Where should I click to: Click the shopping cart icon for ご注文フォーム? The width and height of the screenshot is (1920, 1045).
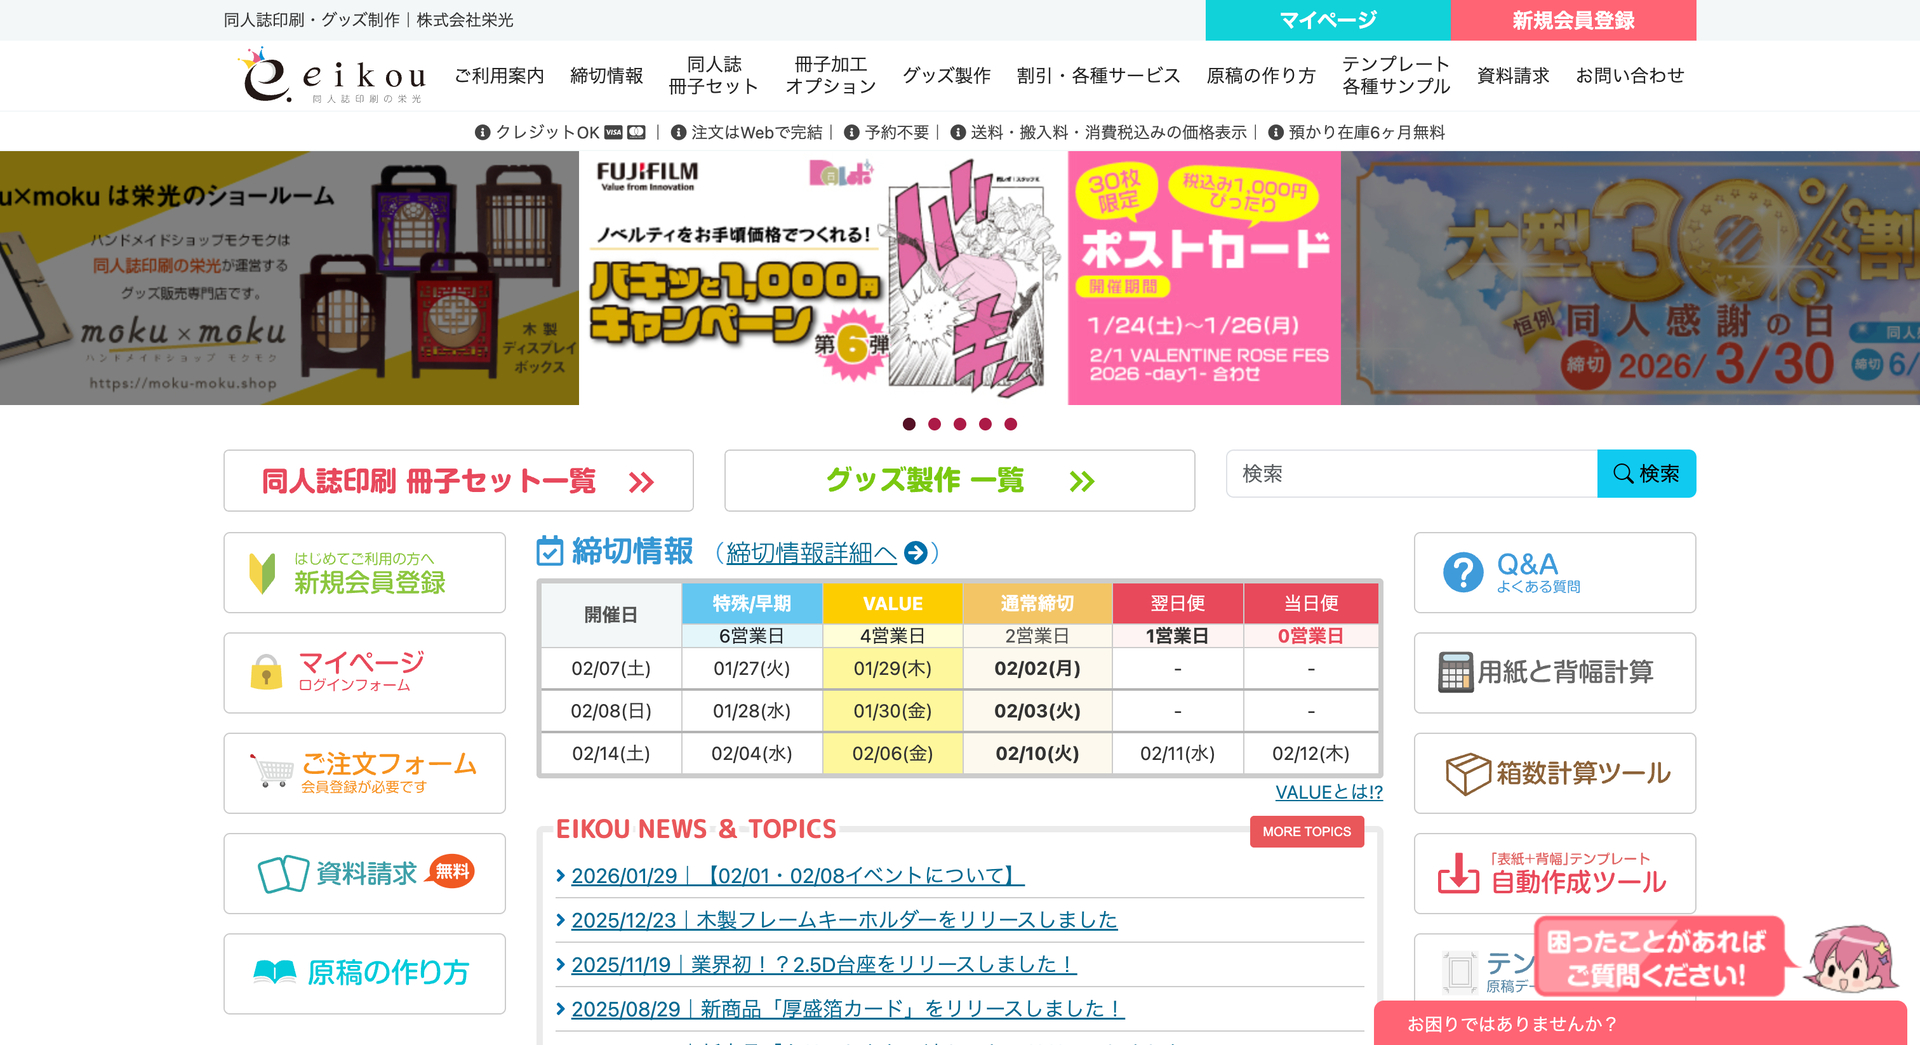272,772
